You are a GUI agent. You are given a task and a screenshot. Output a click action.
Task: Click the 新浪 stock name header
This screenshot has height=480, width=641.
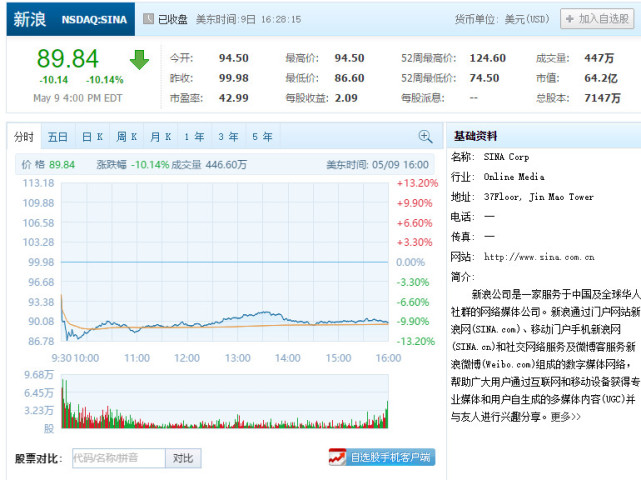(x=29, y=19)
